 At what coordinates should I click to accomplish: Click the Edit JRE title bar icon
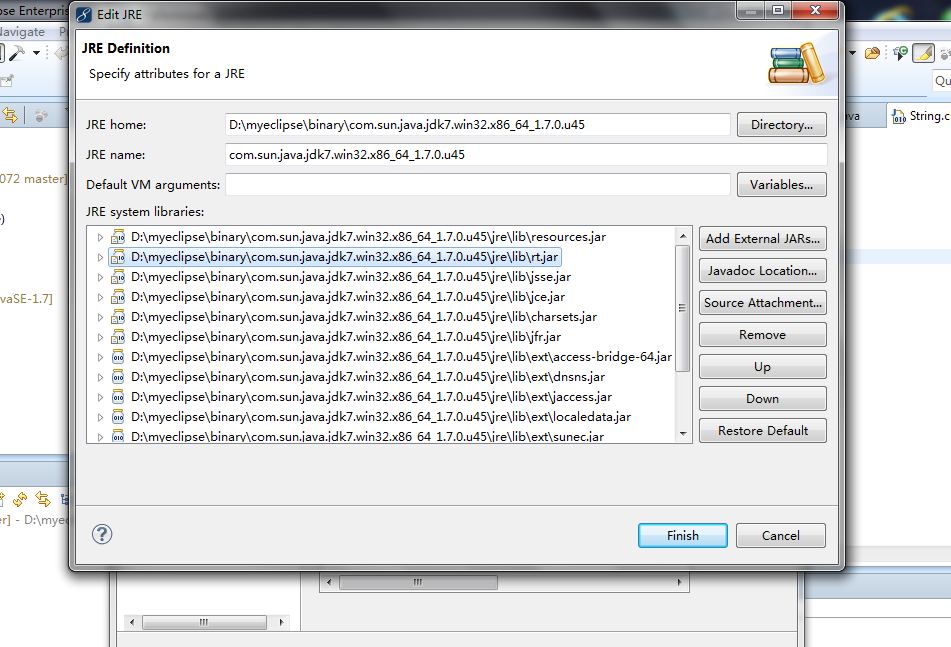click(84, 15)
